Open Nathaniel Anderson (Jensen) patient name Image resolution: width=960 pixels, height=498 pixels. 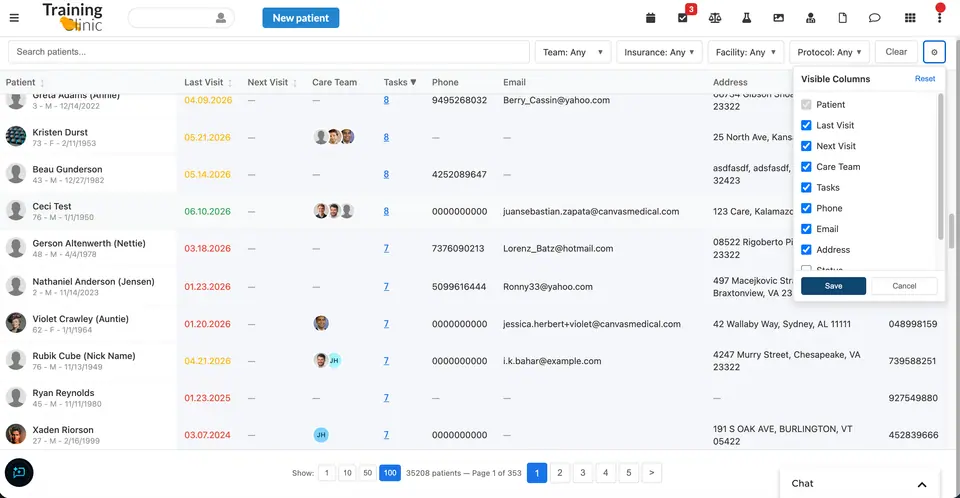point(93,281)
